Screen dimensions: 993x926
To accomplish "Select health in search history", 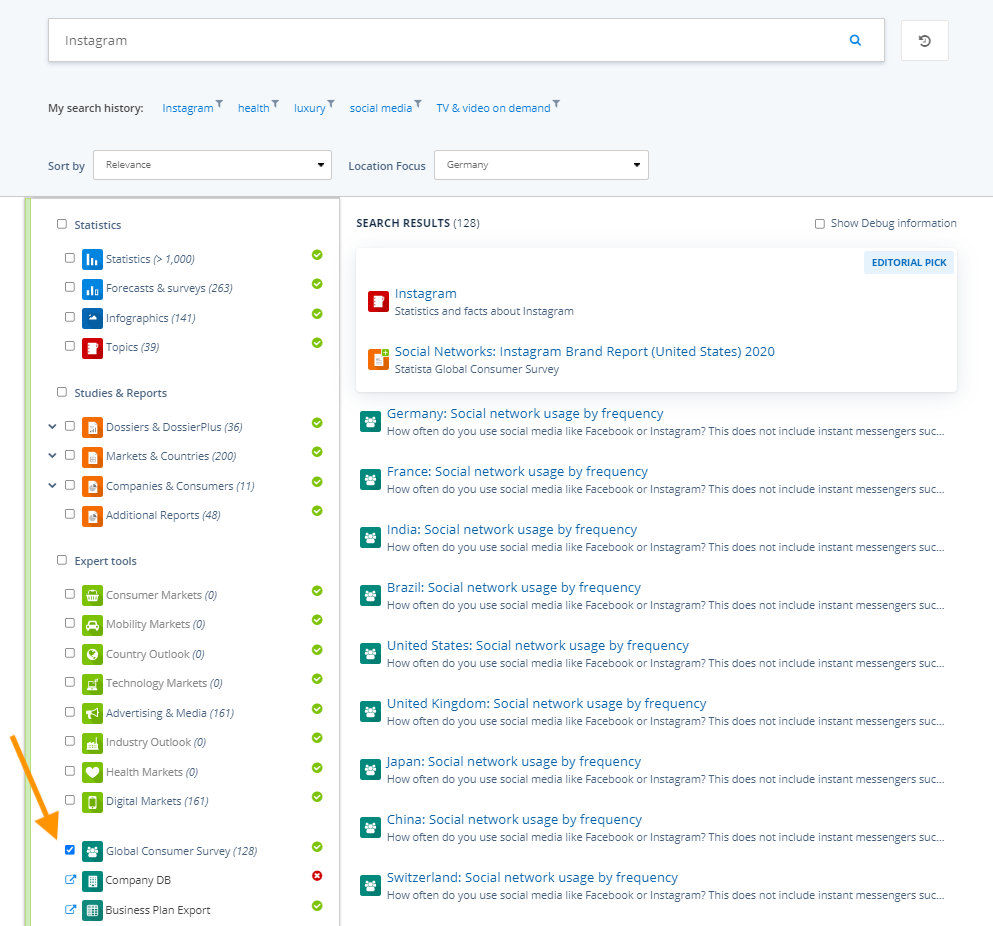I will pyautogui.click(x=253, y=108).
